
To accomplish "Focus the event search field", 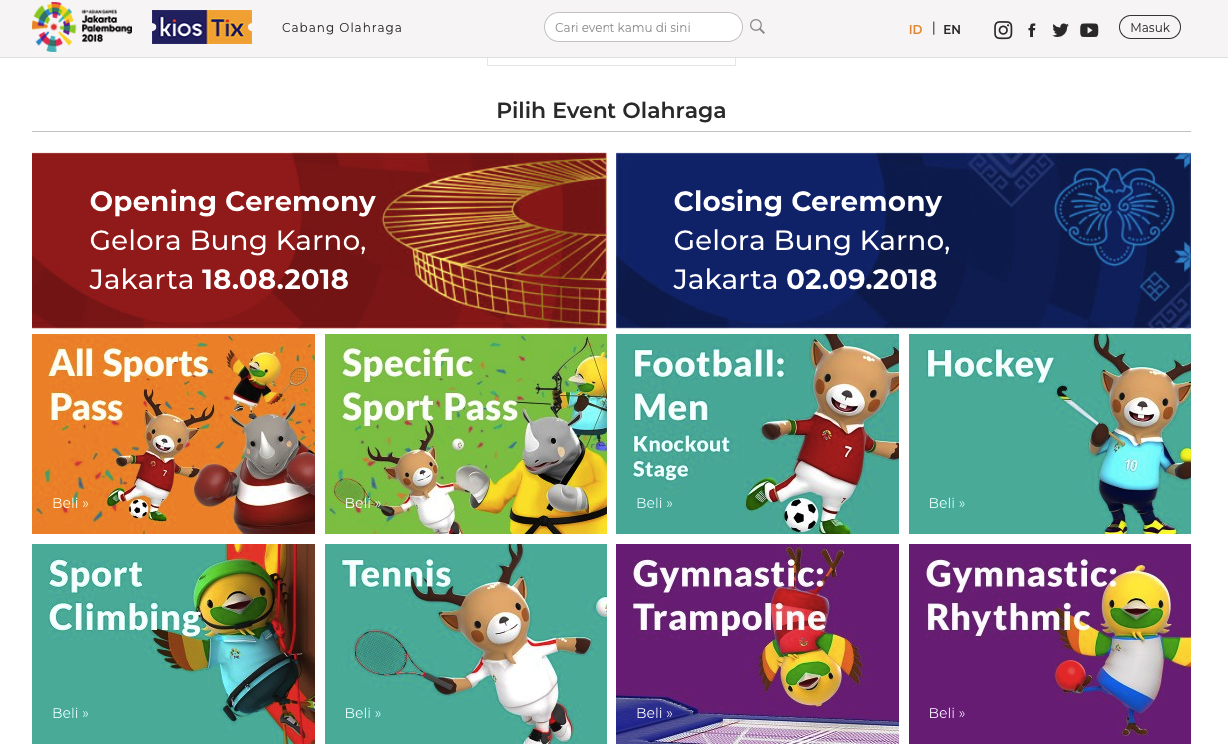I will (x=643, y=27).
